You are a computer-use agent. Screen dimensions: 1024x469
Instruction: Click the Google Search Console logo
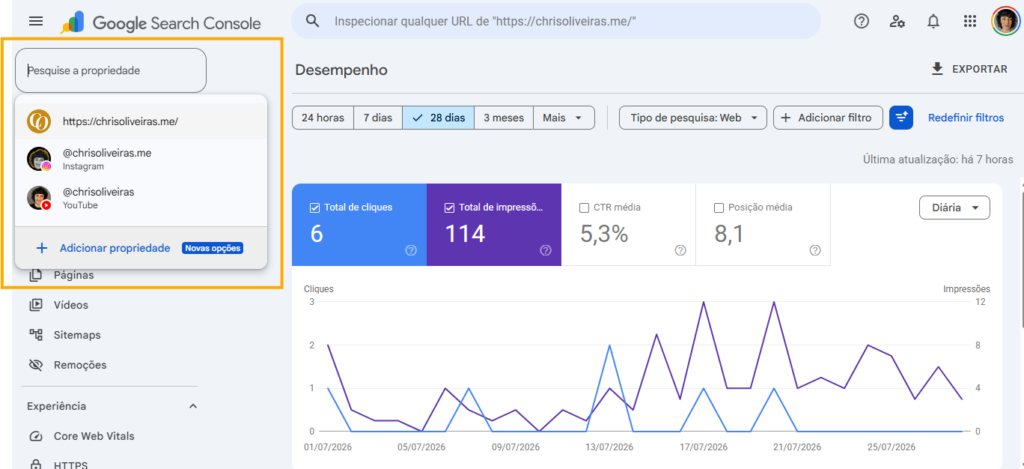click(x=161, y=23)
